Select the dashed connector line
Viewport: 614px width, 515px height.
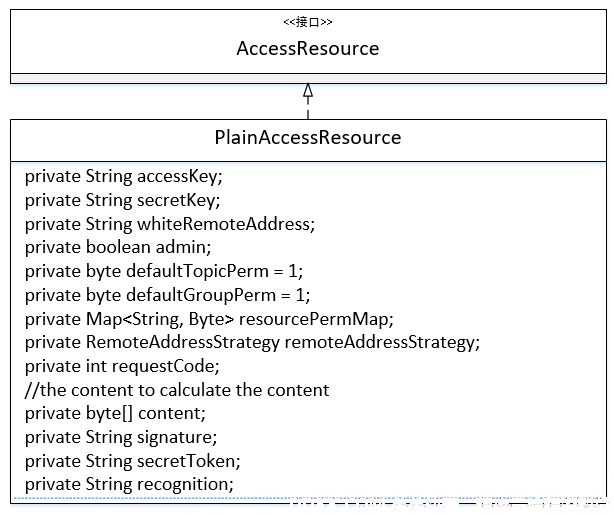pyautogui.click(x=308, y=108)
